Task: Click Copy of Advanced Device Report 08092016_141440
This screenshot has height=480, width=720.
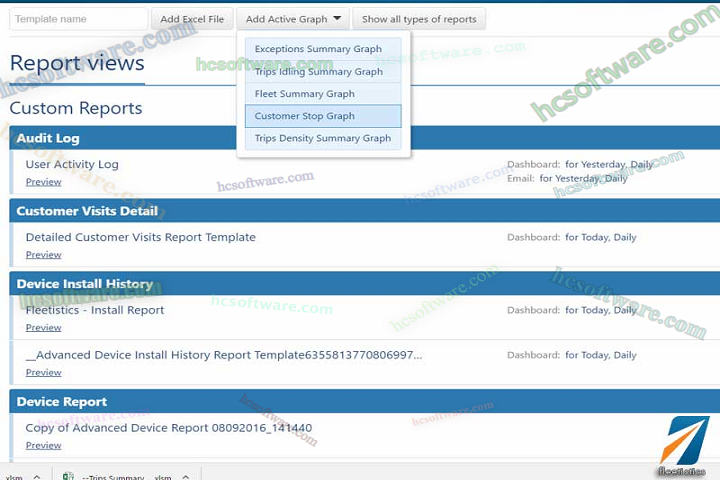Action: point(169,428)
